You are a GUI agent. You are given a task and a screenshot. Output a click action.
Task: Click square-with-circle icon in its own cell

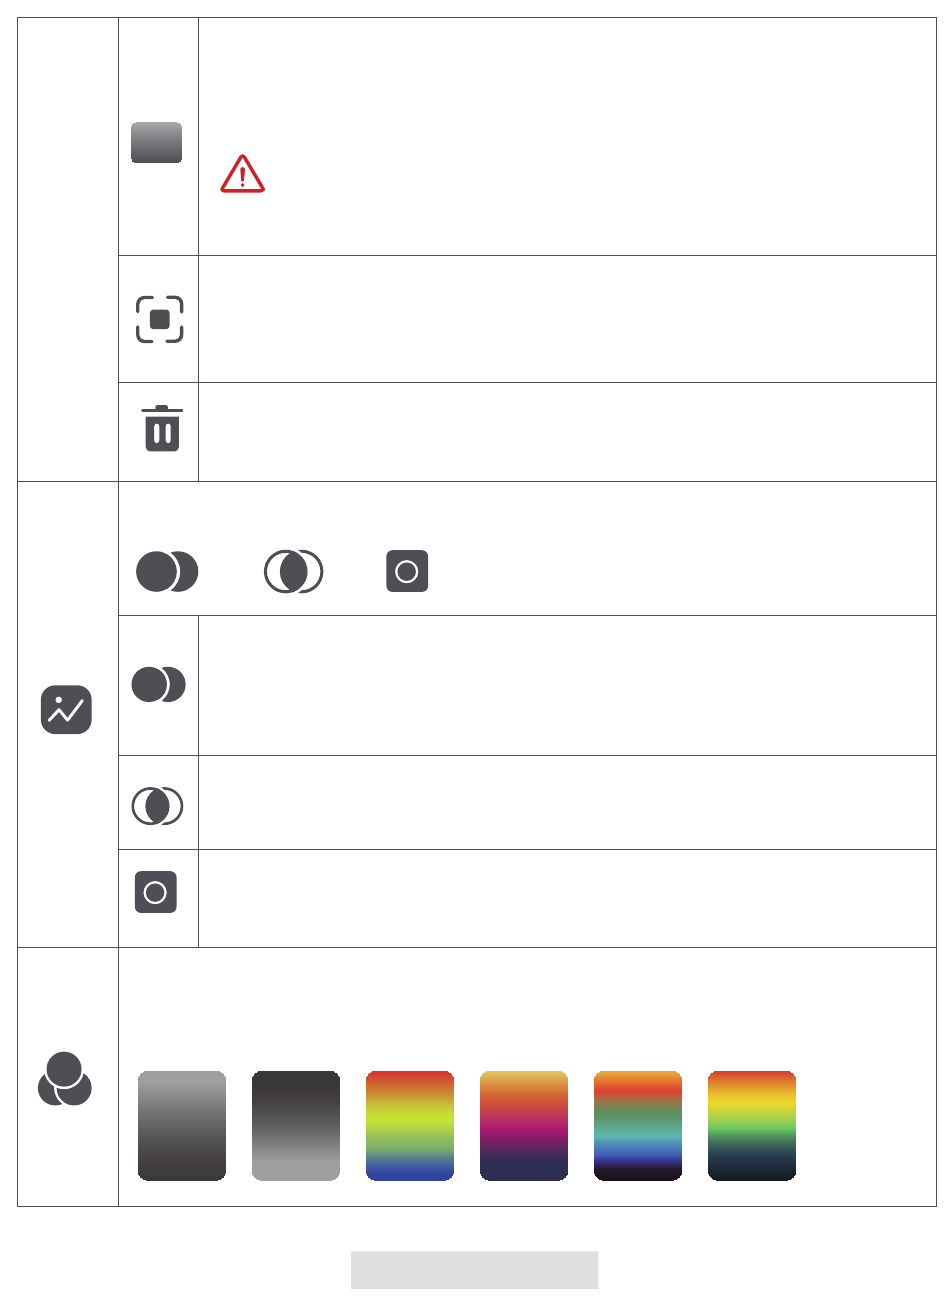(156, 892)
